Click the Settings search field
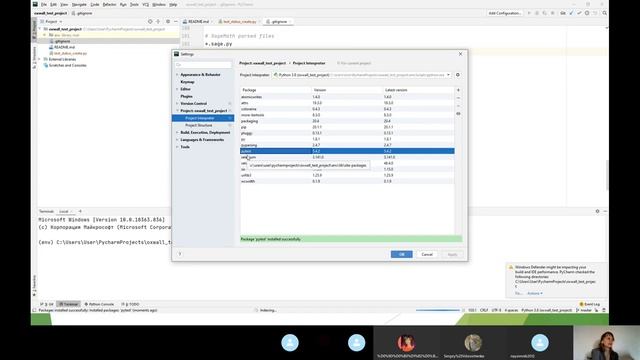The width and height of the screenshot is (640, 360). click(x=203, y=65)
